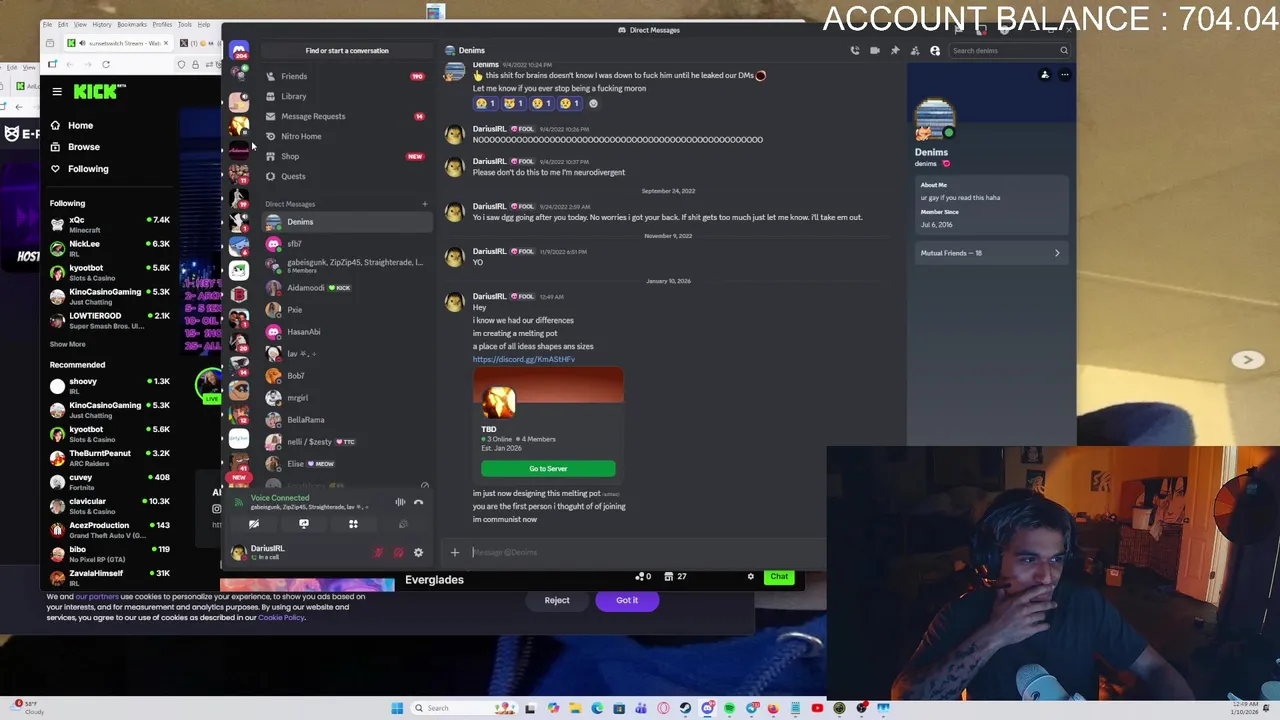Screen dimensions: 1280x720
Task: Click Go to Server button
Action: point(548,468)
